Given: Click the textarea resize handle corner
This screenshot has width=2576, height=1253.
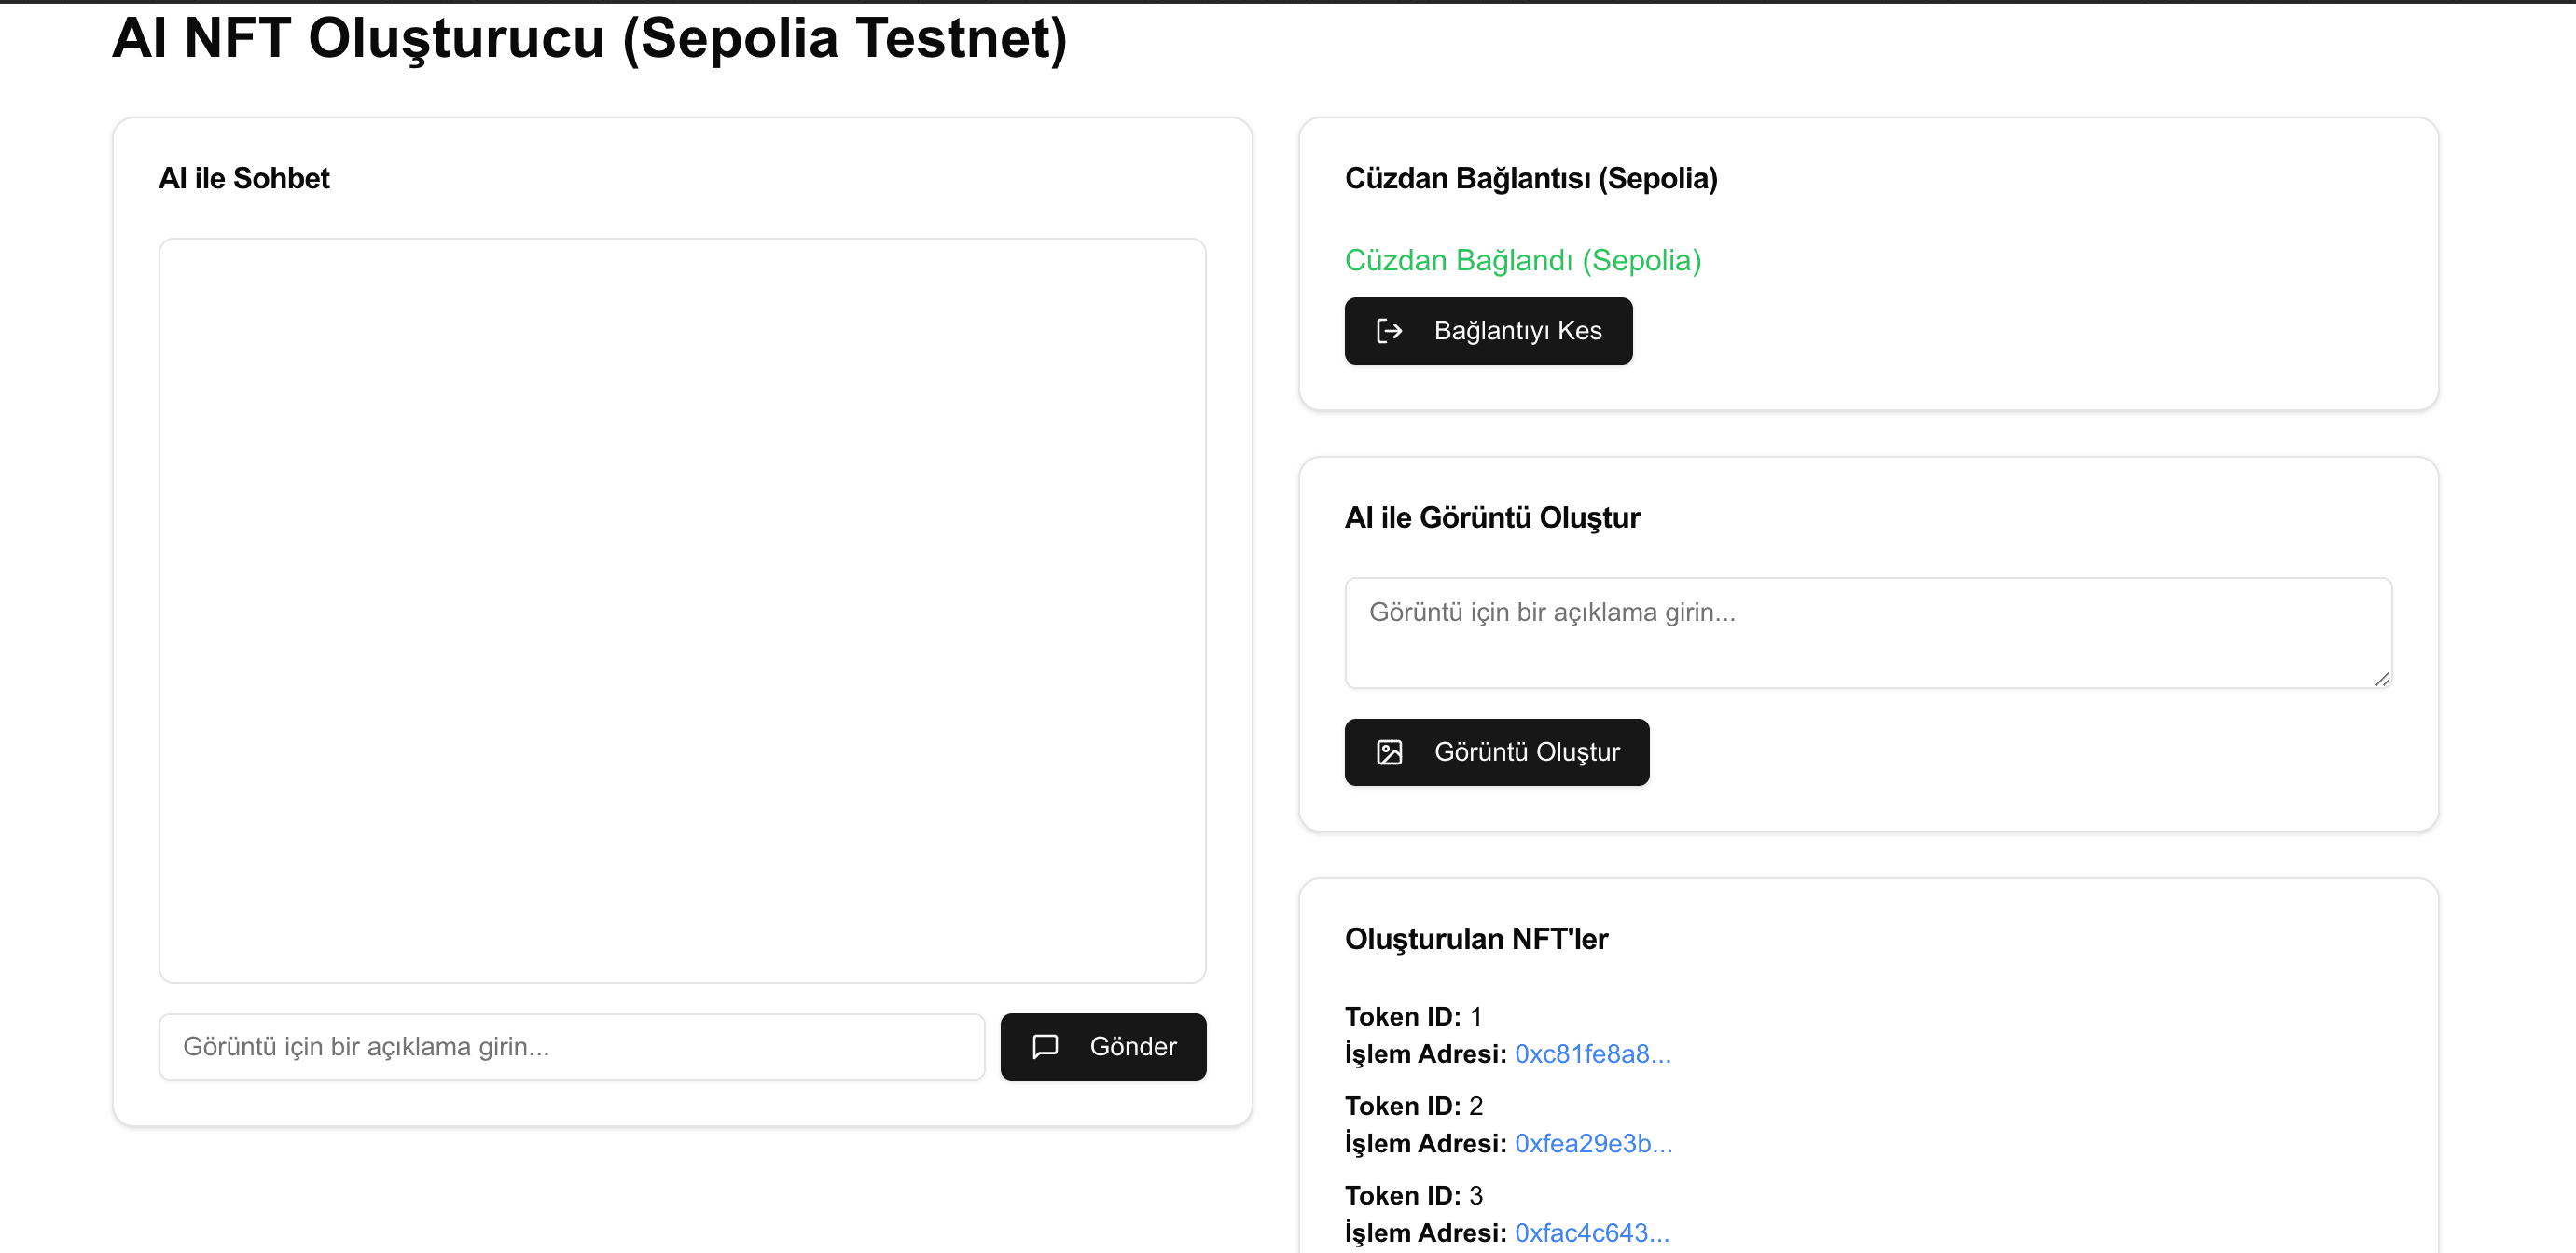Looking at the screenshot, I should coord(2382,679).
